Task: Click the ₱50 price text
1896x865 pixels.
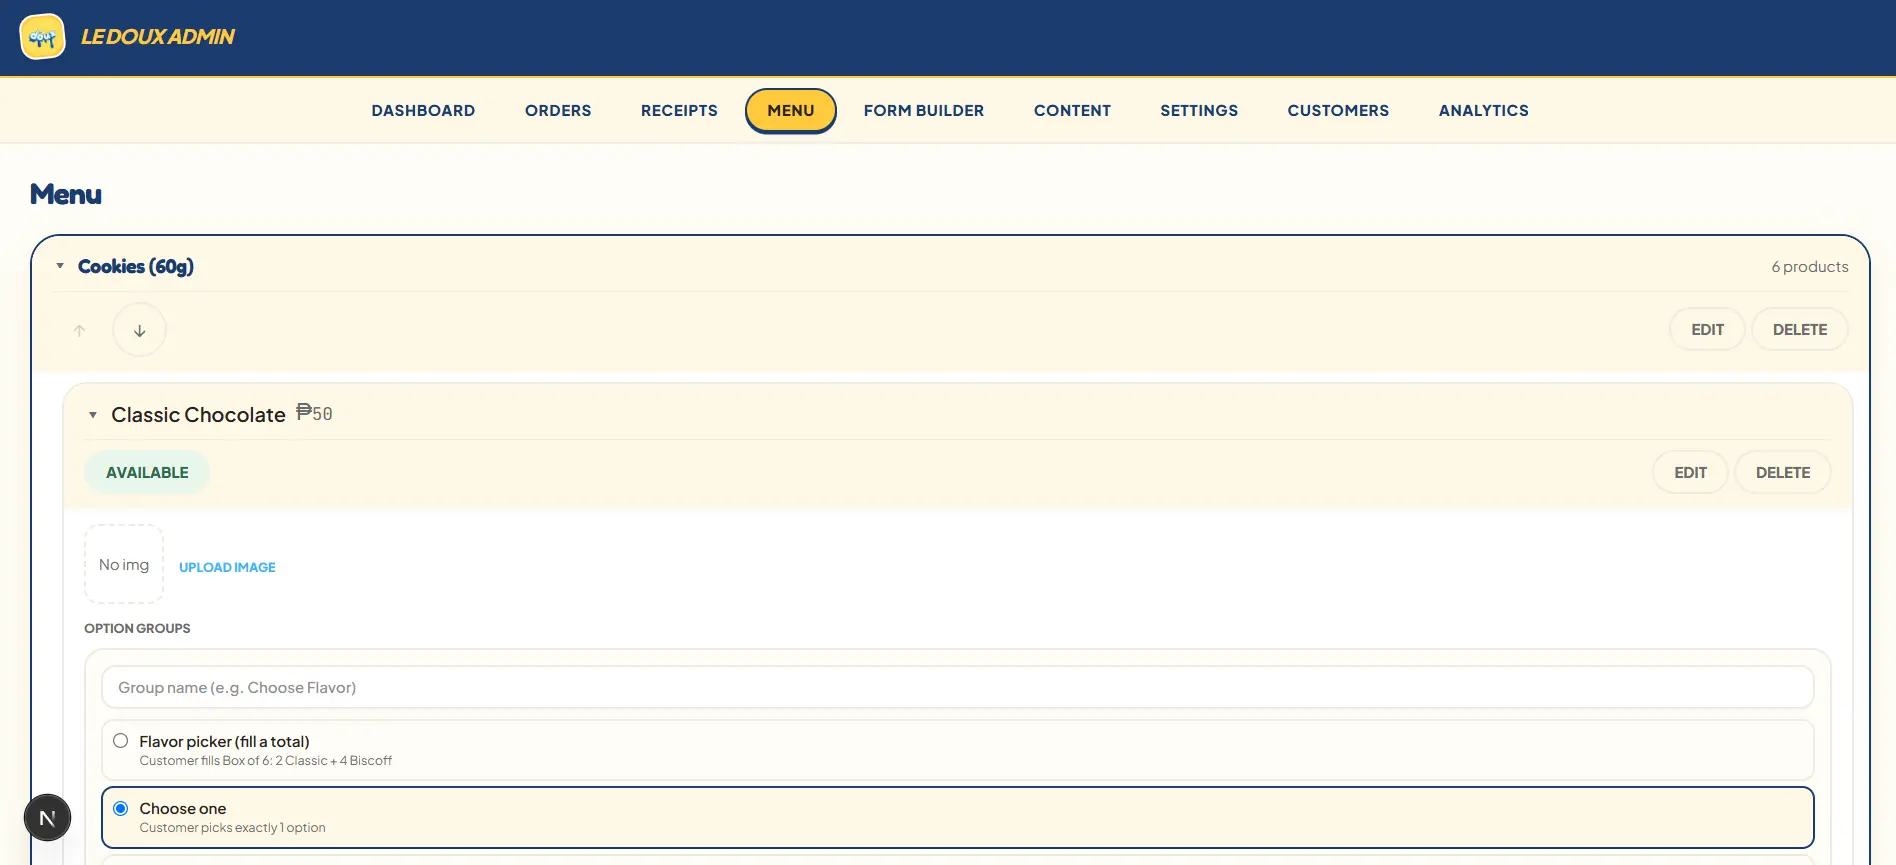Action: point(314,413)
